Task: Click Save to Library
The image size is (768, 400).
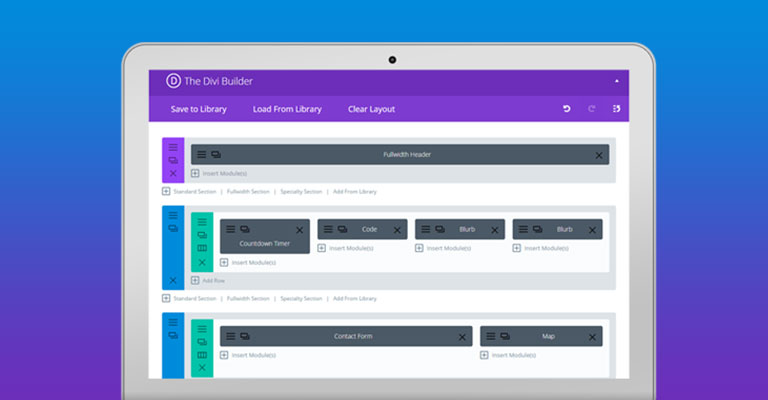Action: pos(198,109)
